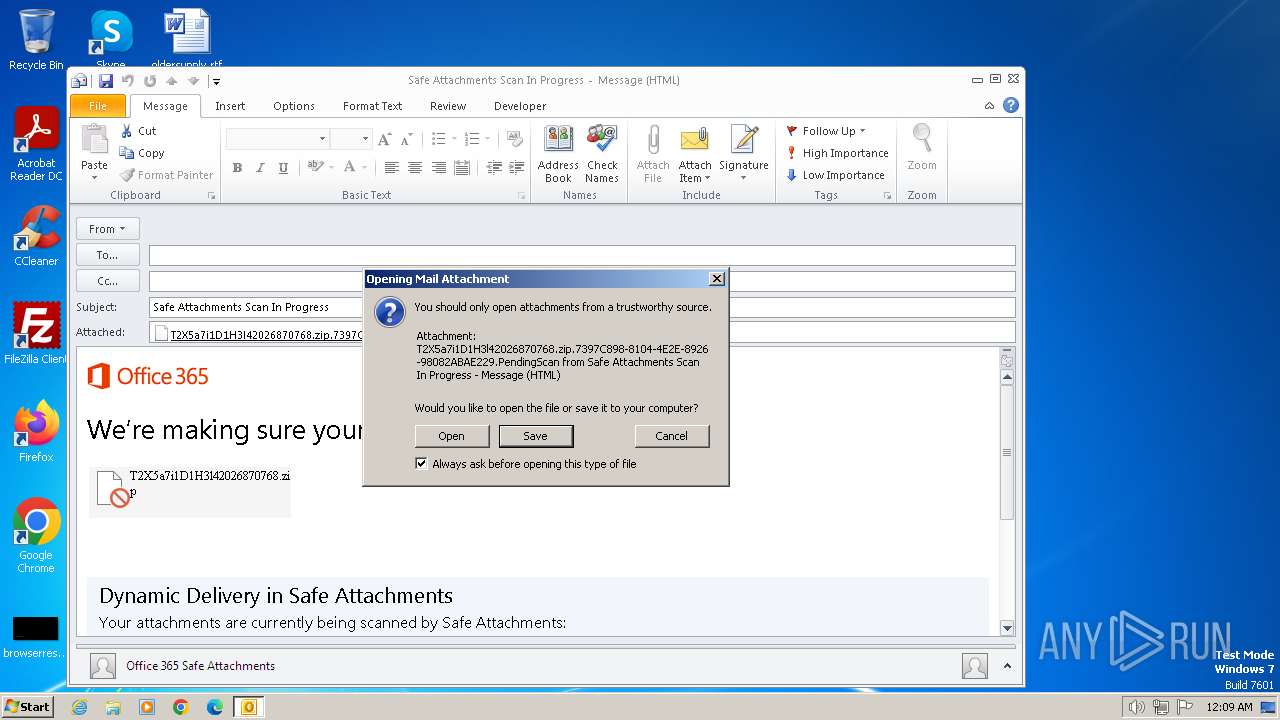Screen dimensions: 1280x720
Task: Click the Copy icon in Clipboard group
Action: [127, 153]
